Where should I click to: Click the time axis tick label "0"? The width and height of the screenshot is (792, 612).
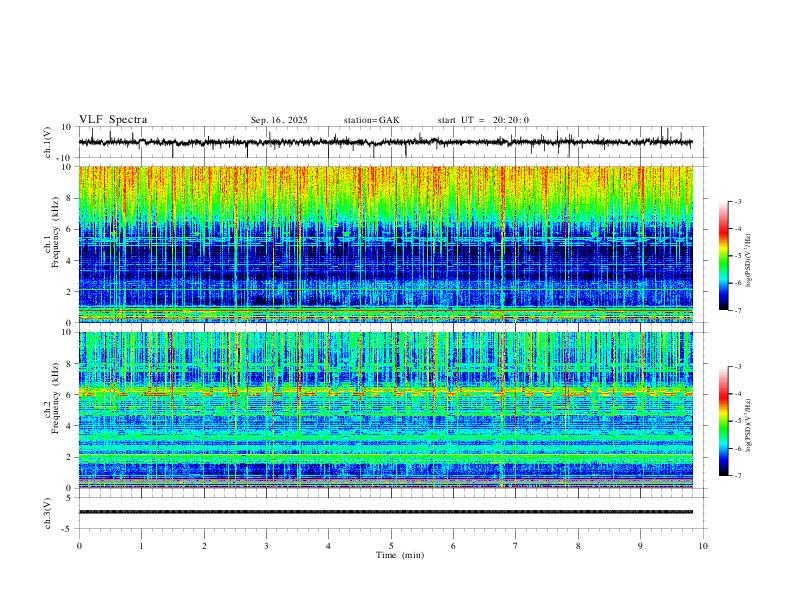pos(79,546)
